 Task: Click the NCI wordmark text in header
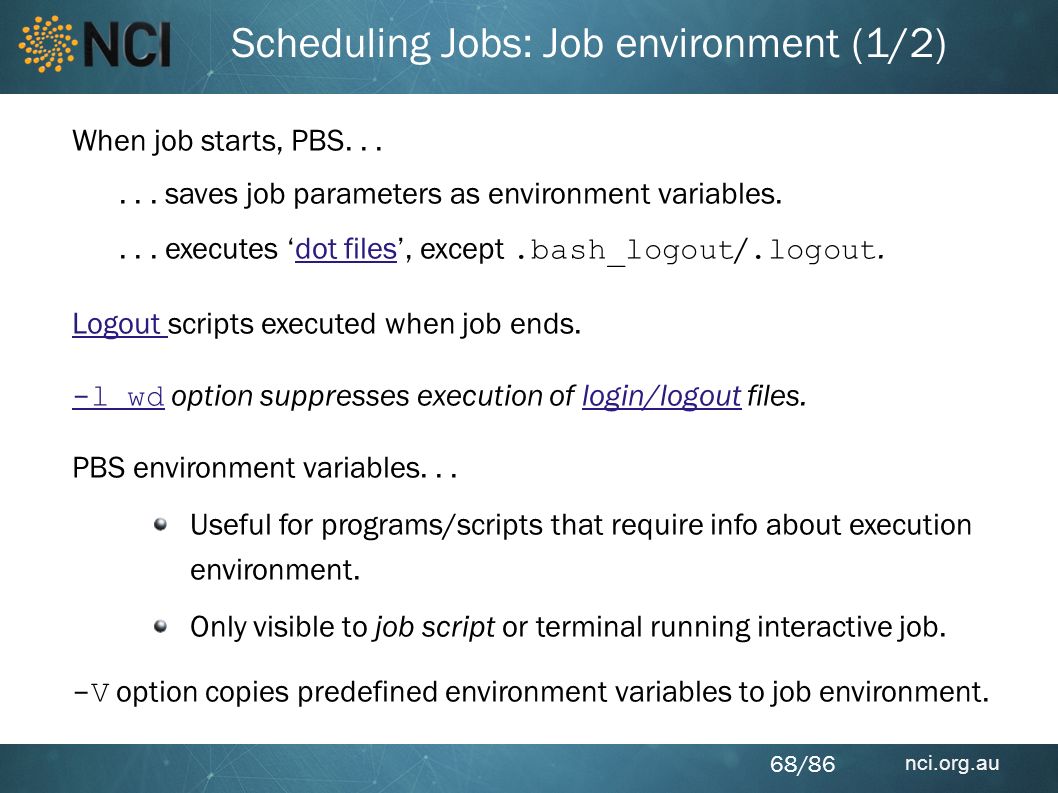127,45
